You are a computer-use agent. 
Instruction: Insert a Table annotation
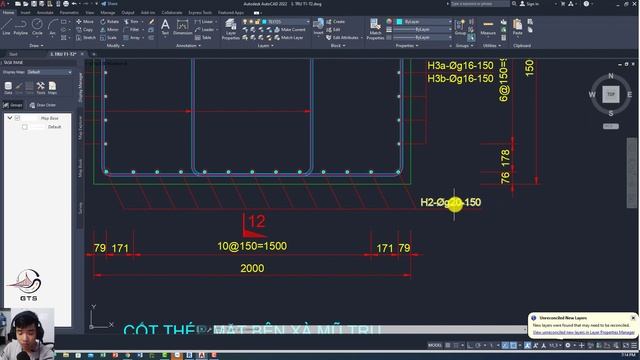(x=203, y=38)
